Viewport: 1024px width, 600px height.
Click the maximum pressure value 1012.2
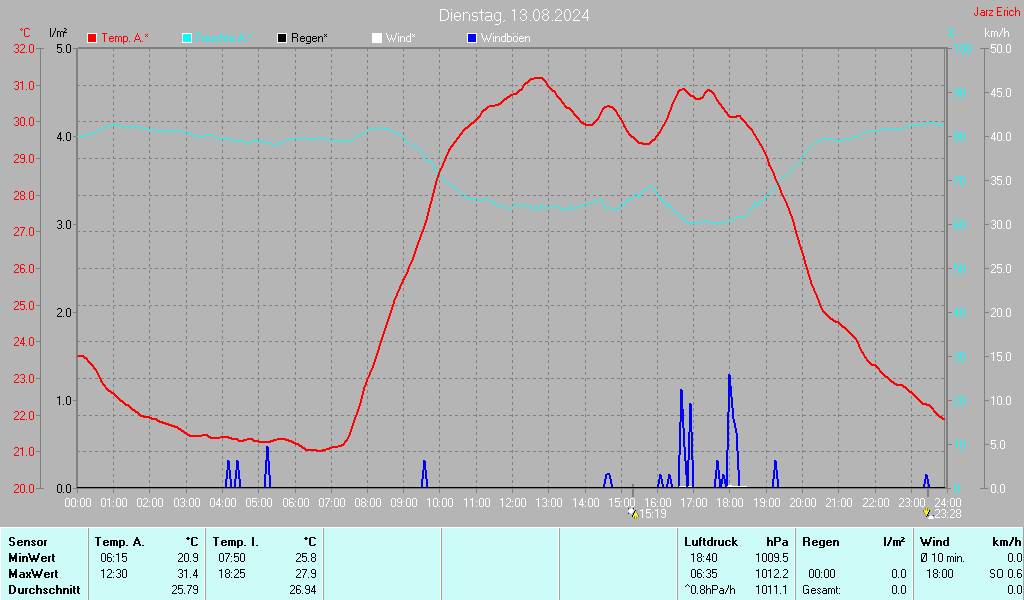tap(771, 574)
